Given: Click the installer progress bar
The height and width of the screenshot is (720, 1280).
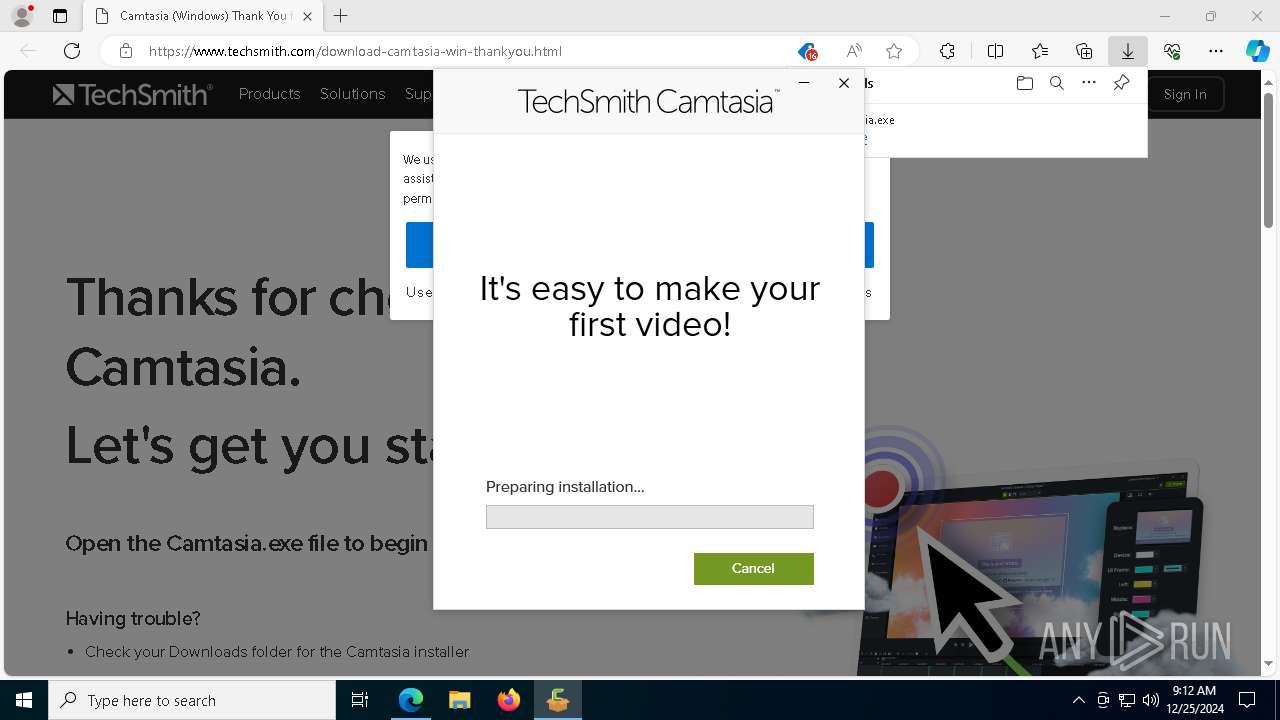Looking at the screenshot, I should click(649, 516).
